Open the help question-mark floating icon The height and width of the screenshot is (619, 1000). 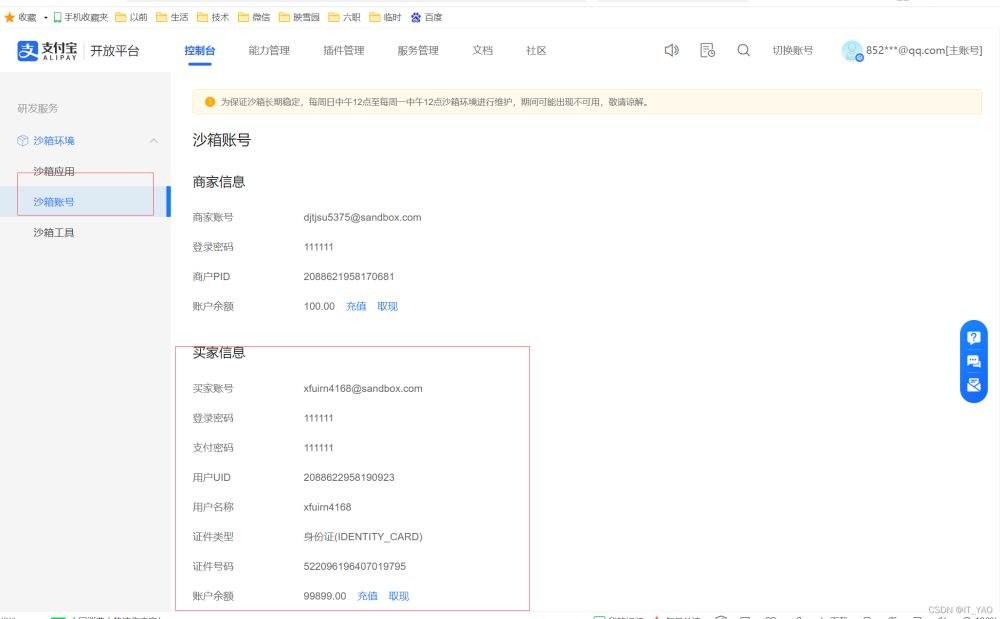(x=974, y=337)
